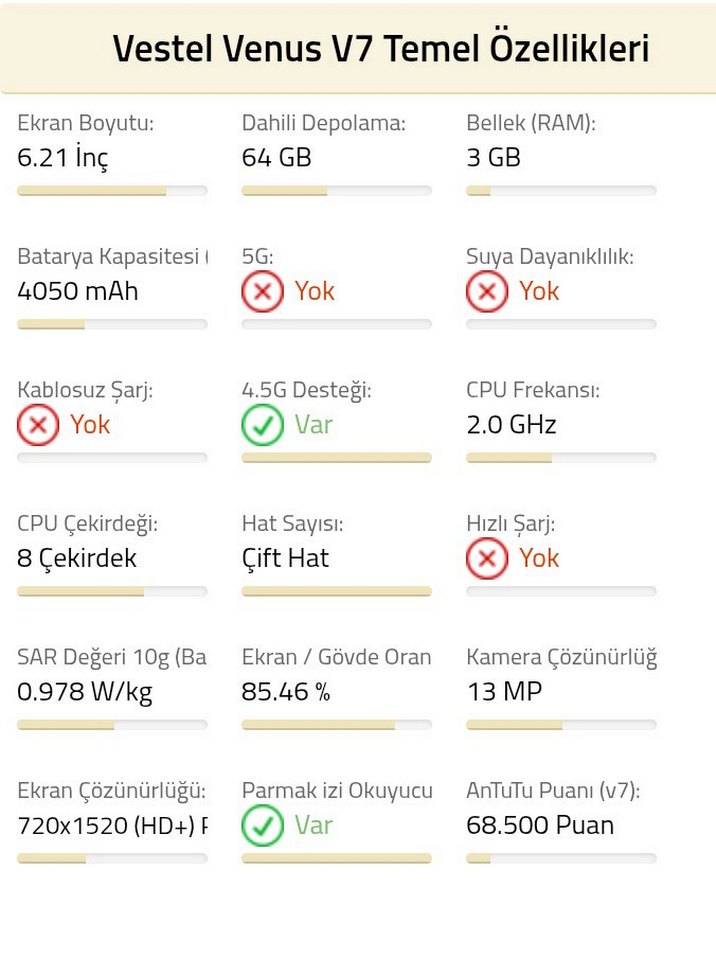Screen dimensions: 716x958
Task: Toggle the Kablosuz Şarj Yok status
Action: (90, 425)
